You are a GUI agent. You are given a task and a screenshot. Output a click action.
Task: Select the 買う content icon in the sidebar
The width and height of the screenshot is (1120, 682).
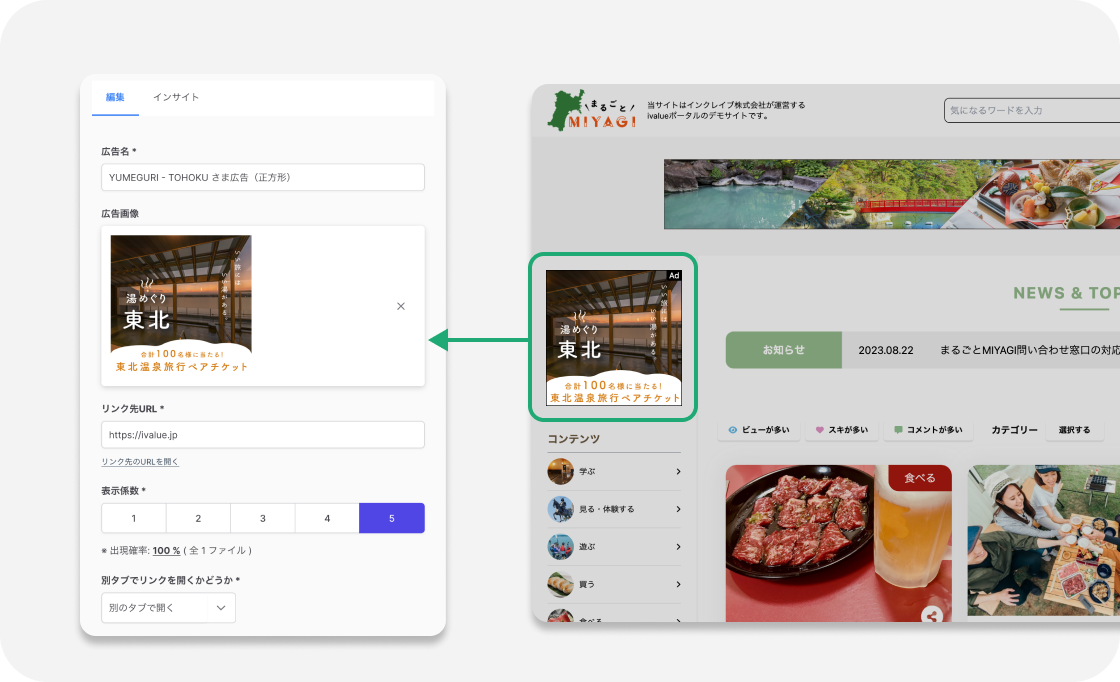point(559,584)
